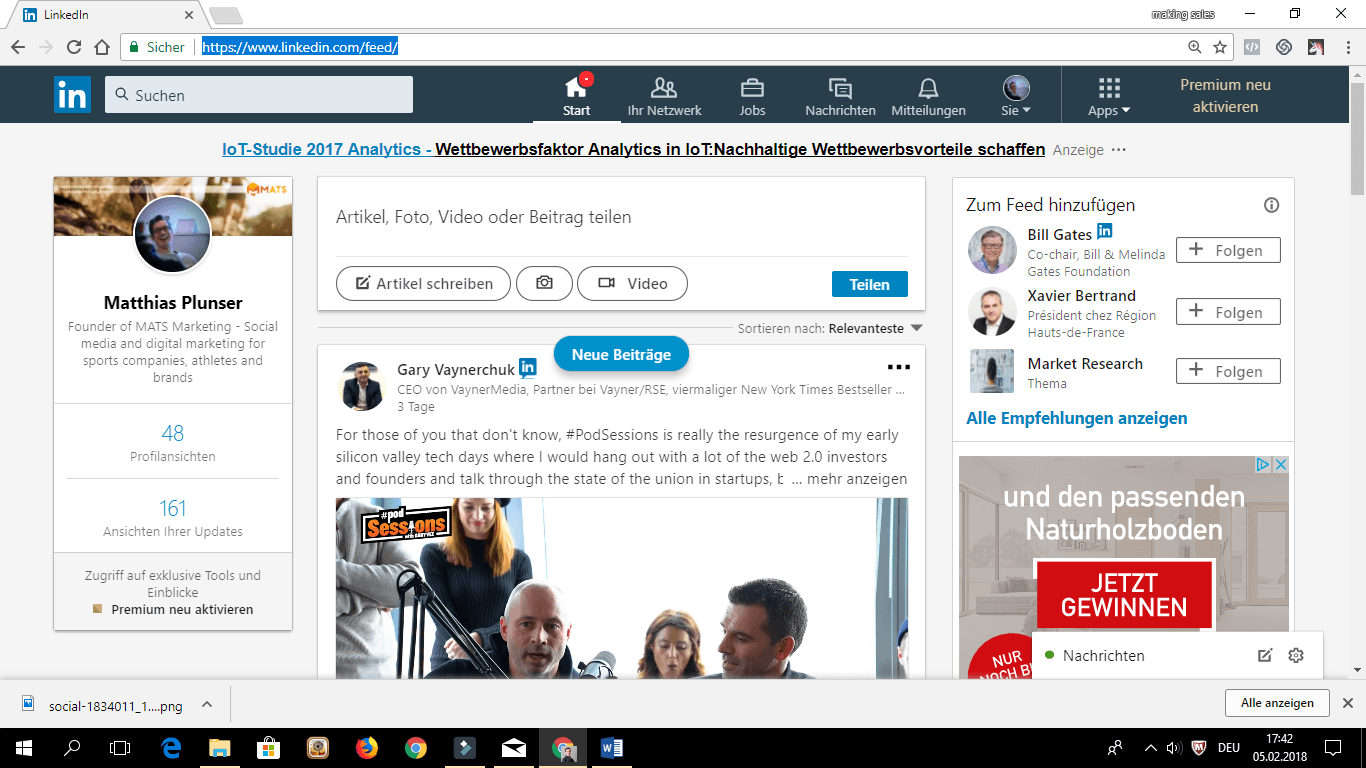Open social-1834011 png downloaded file
1366x768 pixels.
pyautogui.click(x=105, y=705)
